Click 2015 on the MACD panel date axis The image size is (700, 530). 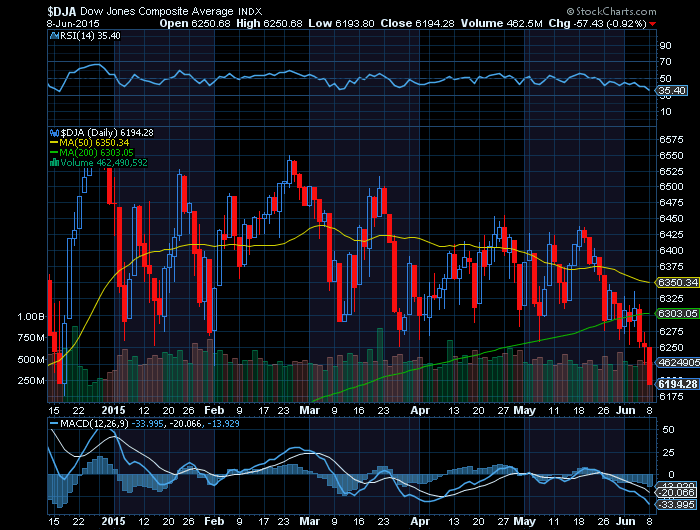pos(113,521)
